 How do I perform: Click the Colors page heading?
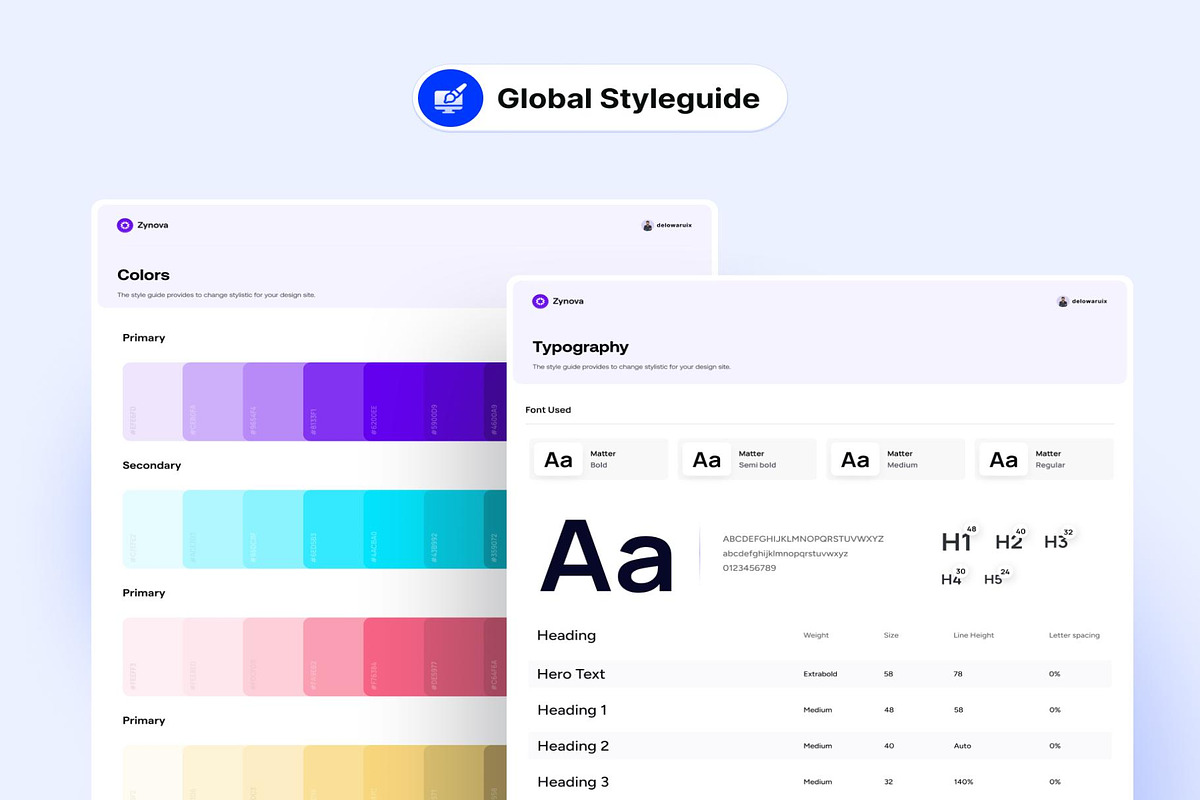pos(144,275)
